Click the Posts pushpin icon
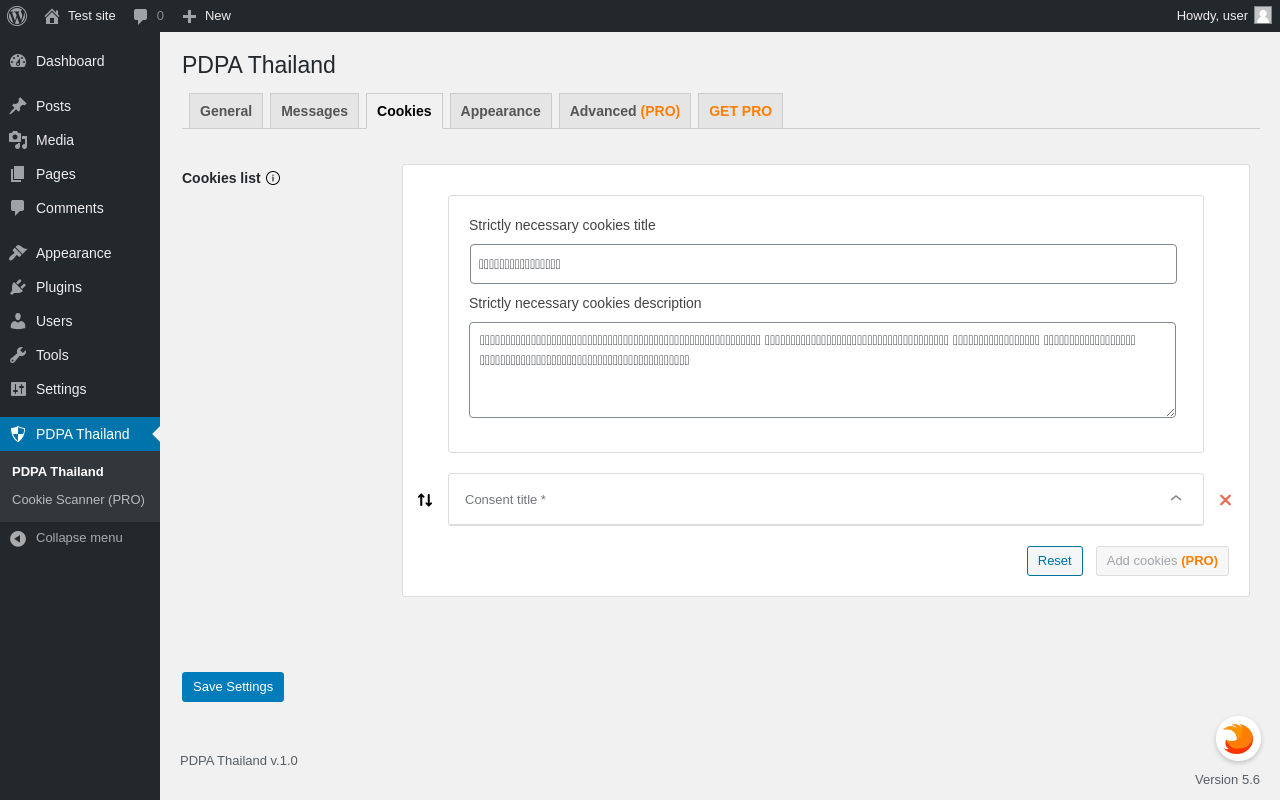 [x=18, y=106]
